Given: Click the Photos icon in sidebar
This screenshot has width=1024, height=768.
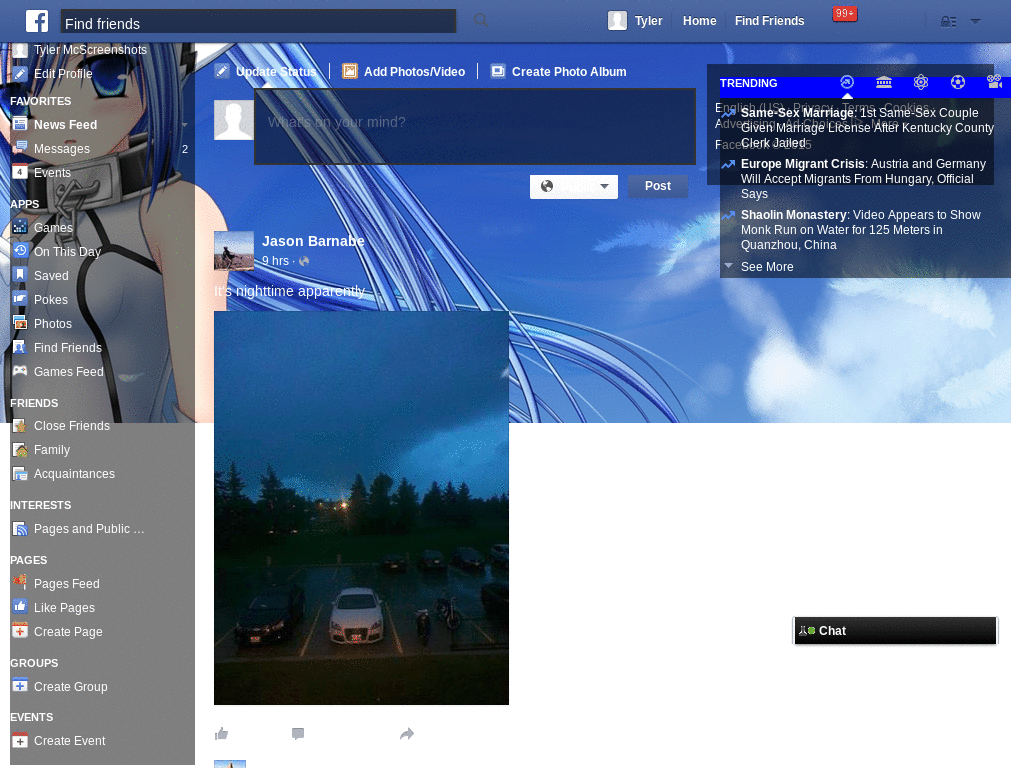Looking at the screenshot, I should point(20,323).
